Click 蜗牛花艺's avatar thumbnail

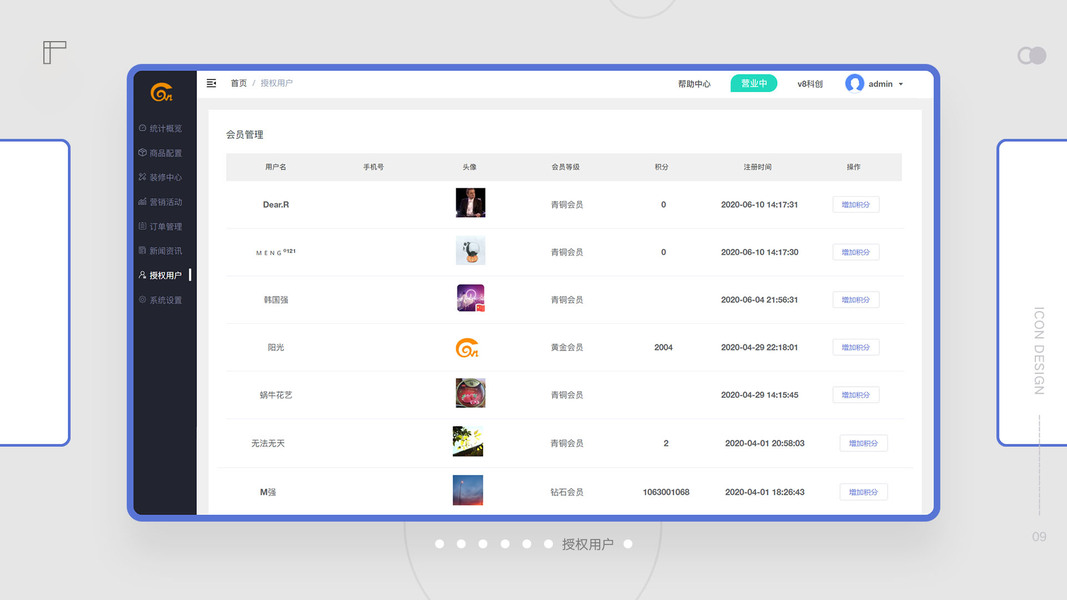point(470,393)
